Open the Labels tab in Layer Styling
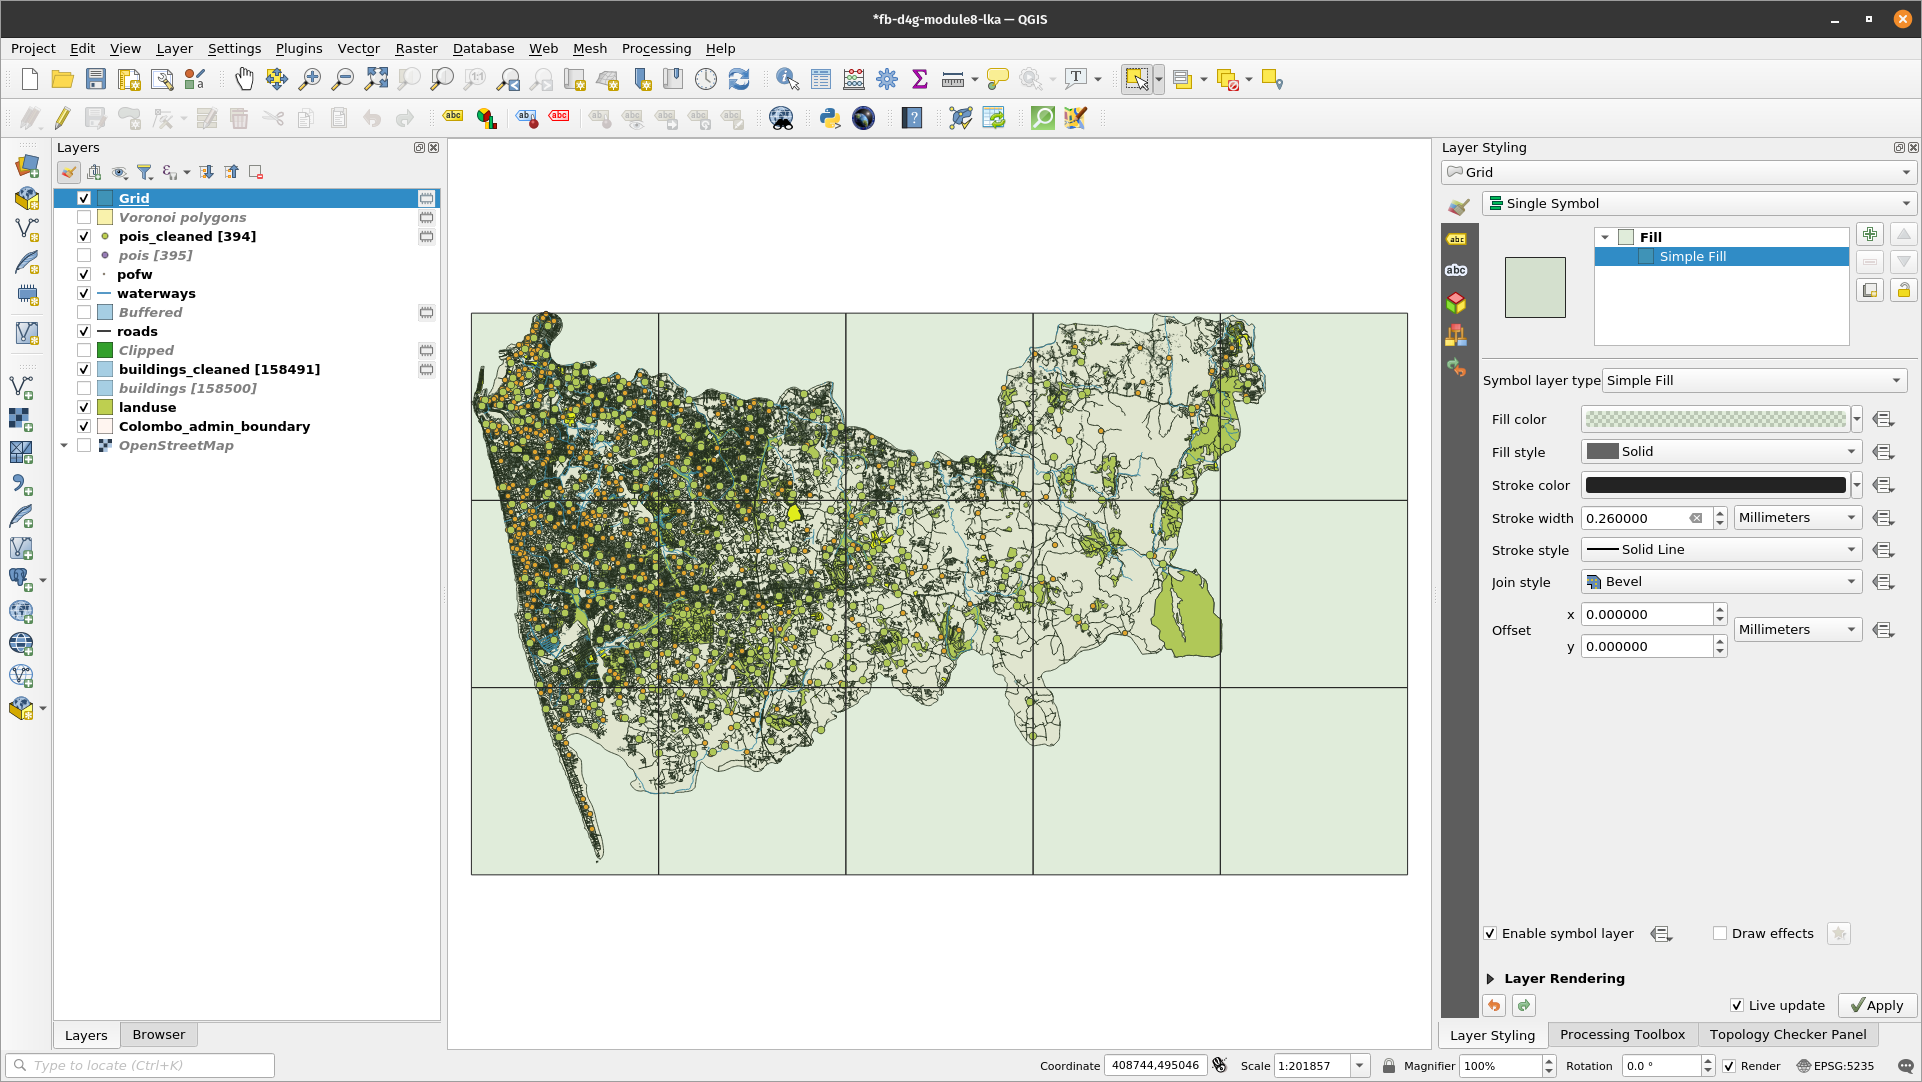1922x1082 pixels. [x=1457, y=239]
